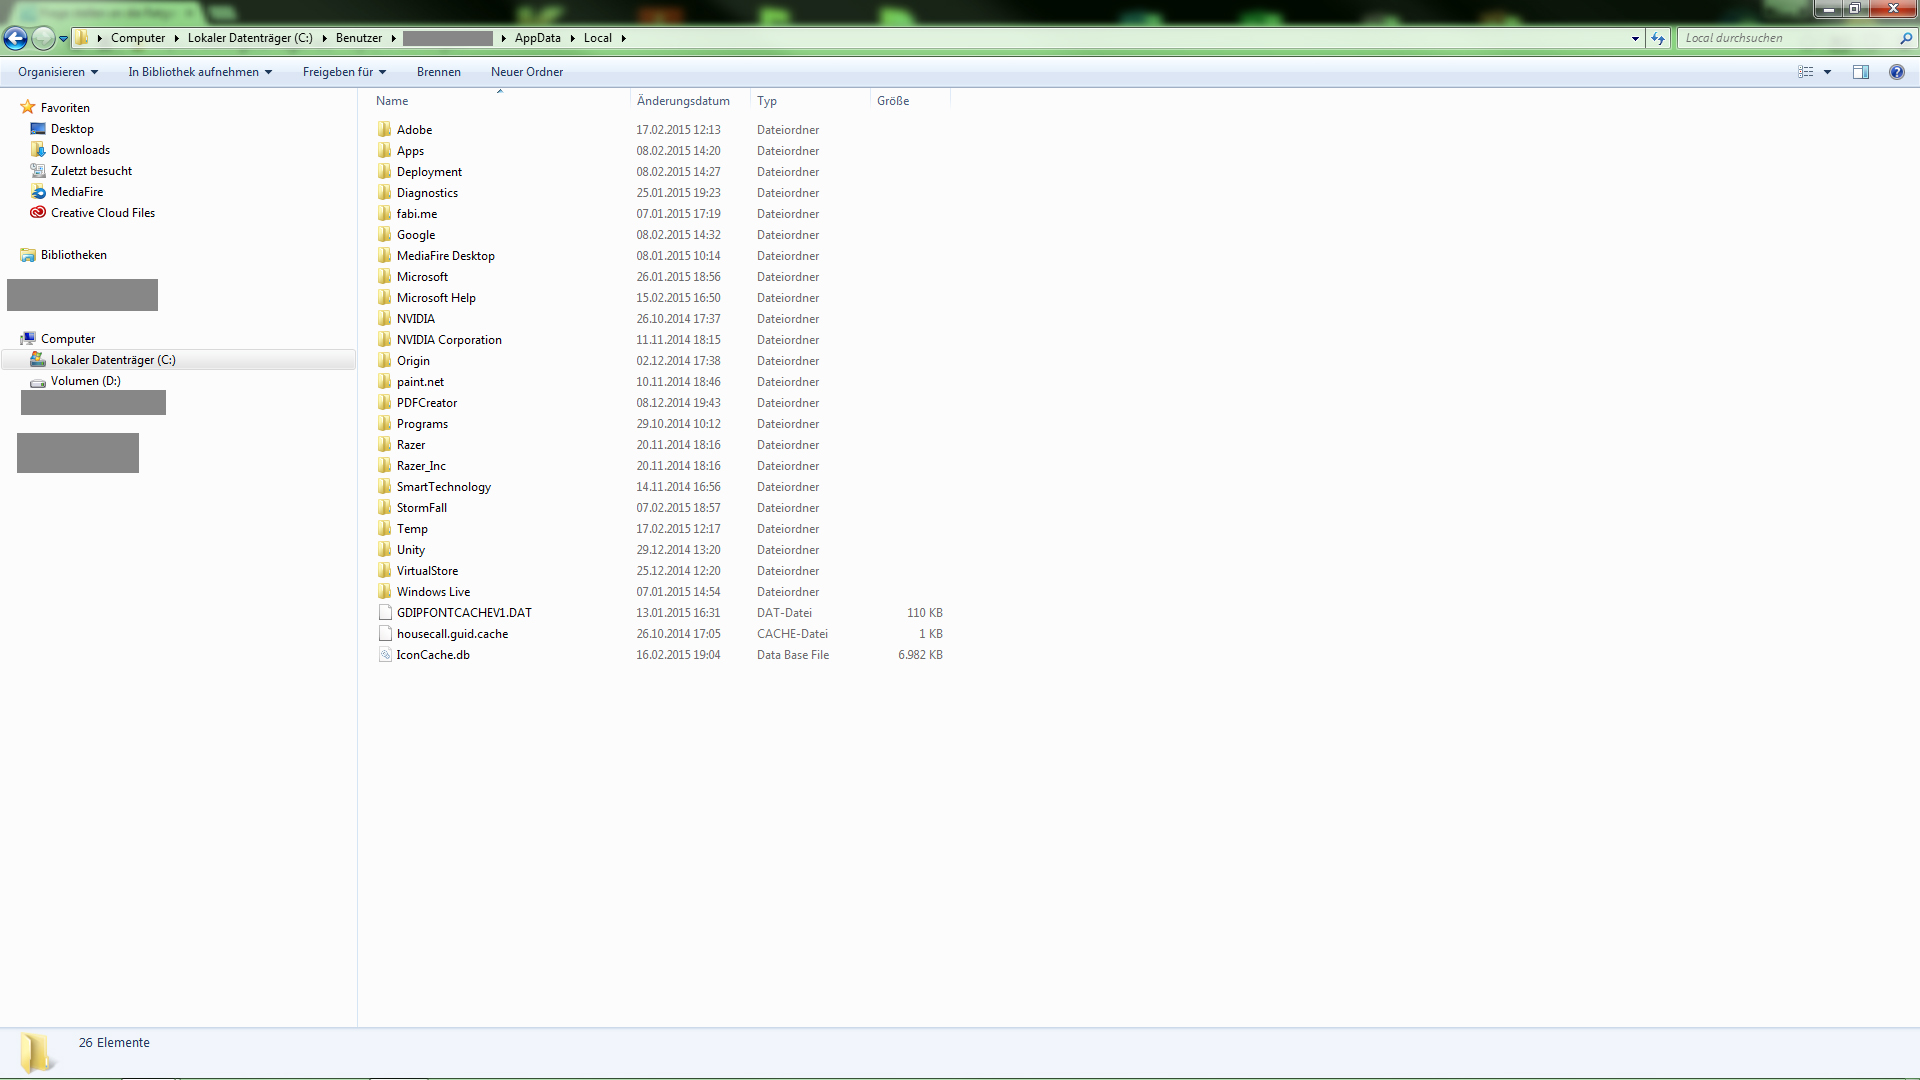Expand the arrow after AppData in breadcrumb
Image resolution: width=1920 pixels, height=1080 pixels.
pos(573,38)
